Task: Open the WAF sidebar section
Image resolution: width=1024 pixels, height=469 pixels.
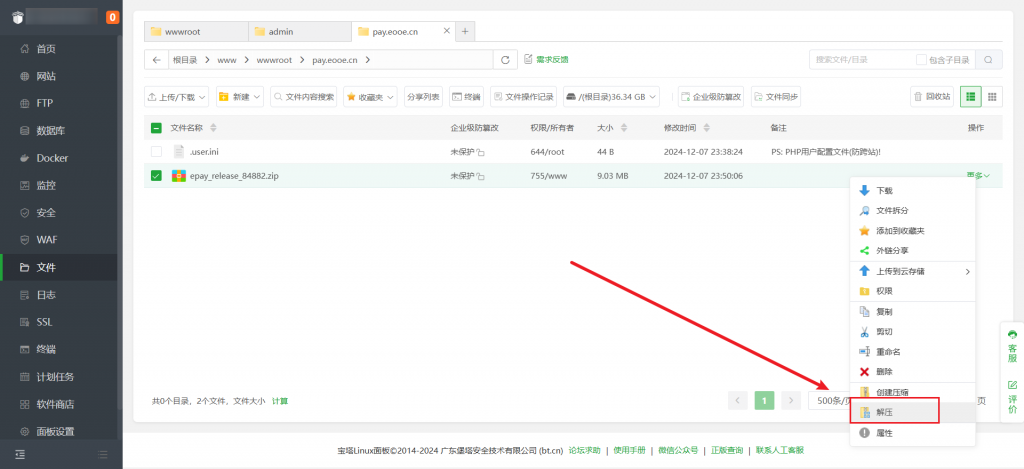Action: click(x=46, y=240)
